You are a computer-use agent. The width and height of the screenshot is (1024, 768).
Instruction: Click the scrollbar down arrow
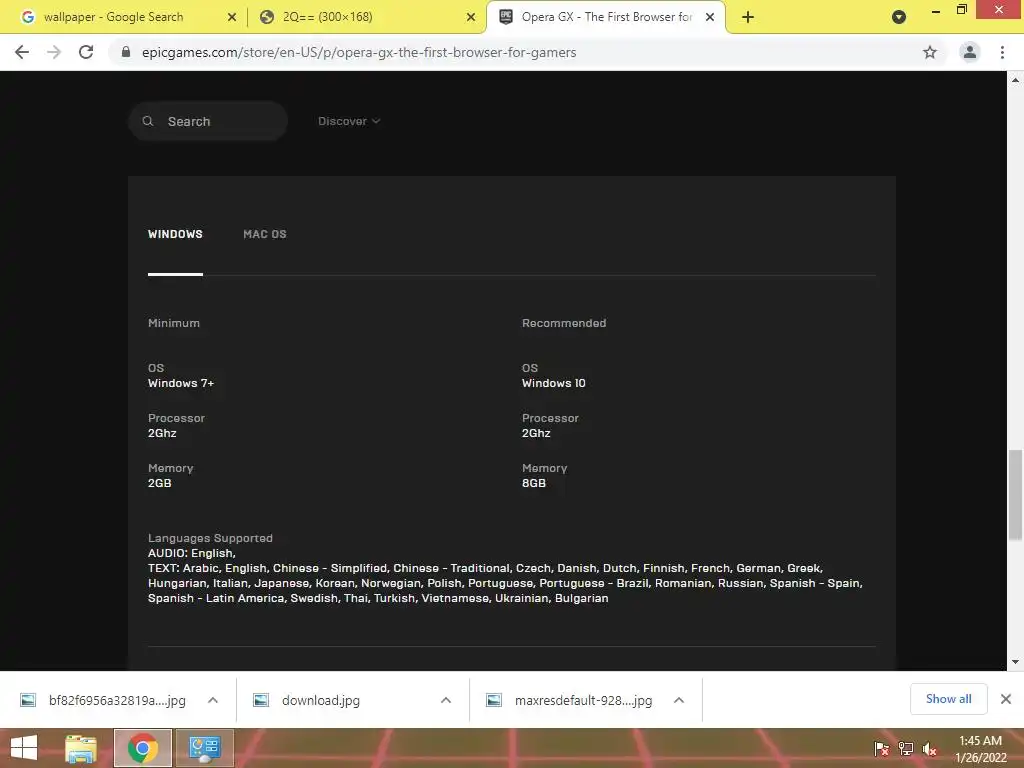pyautogui.click(x=1015, y=662)
